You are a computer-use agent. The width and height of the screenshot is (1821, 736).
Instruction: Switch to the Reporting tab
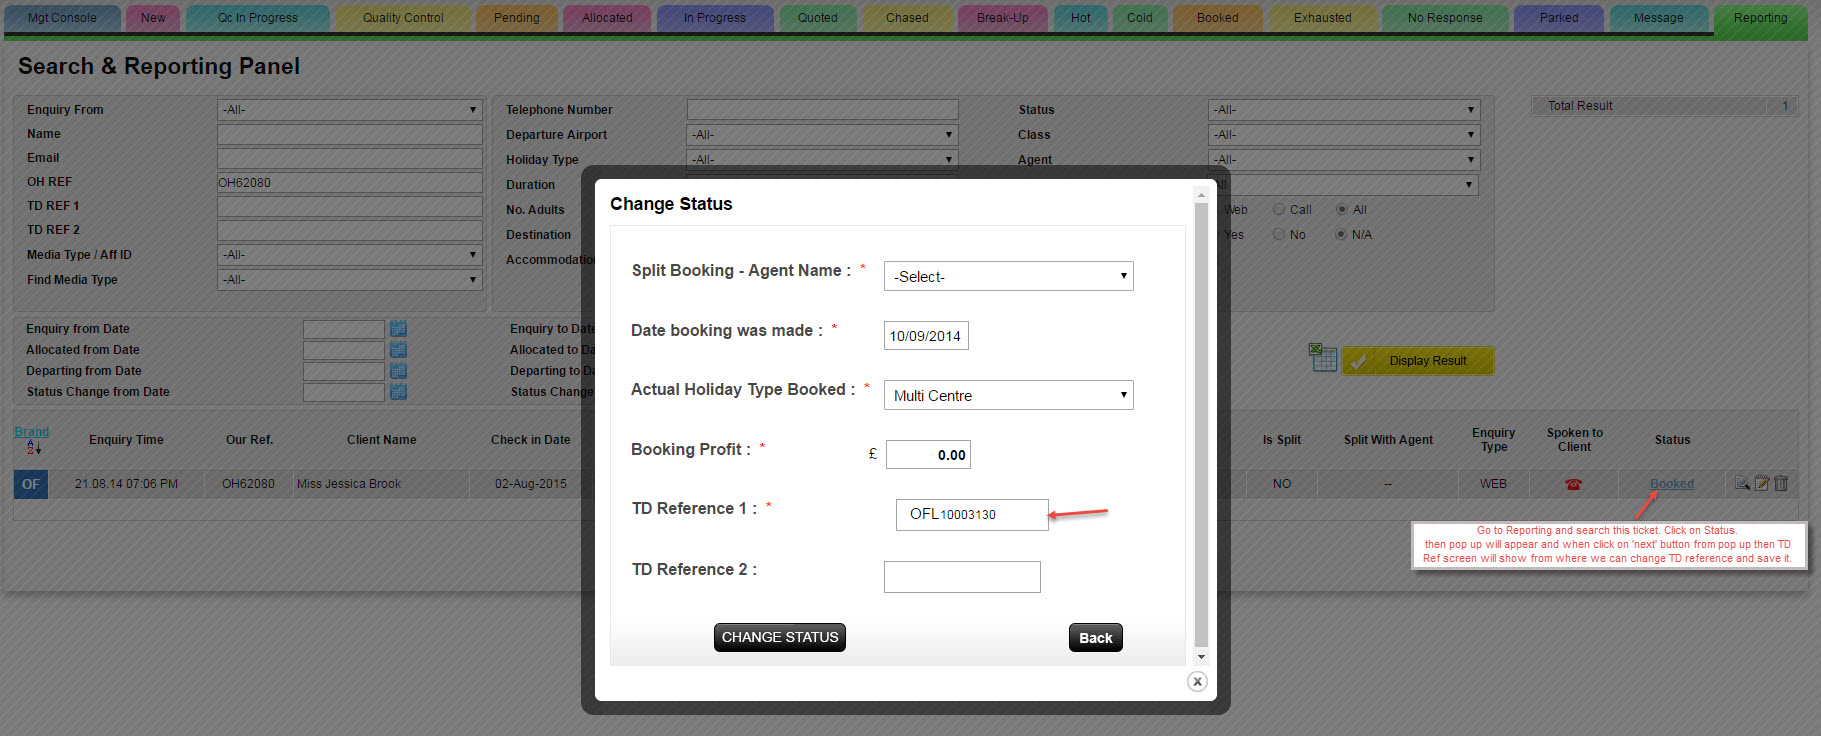coord(1760,18)
